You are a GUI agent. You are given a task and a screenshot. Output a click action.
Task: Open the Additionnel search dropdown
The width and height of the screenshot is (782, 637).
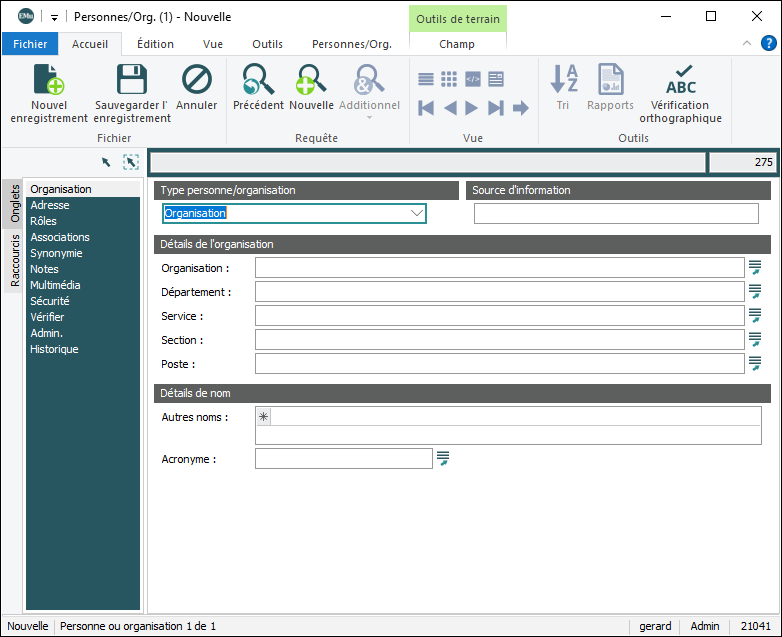click(x=369, y=117)
